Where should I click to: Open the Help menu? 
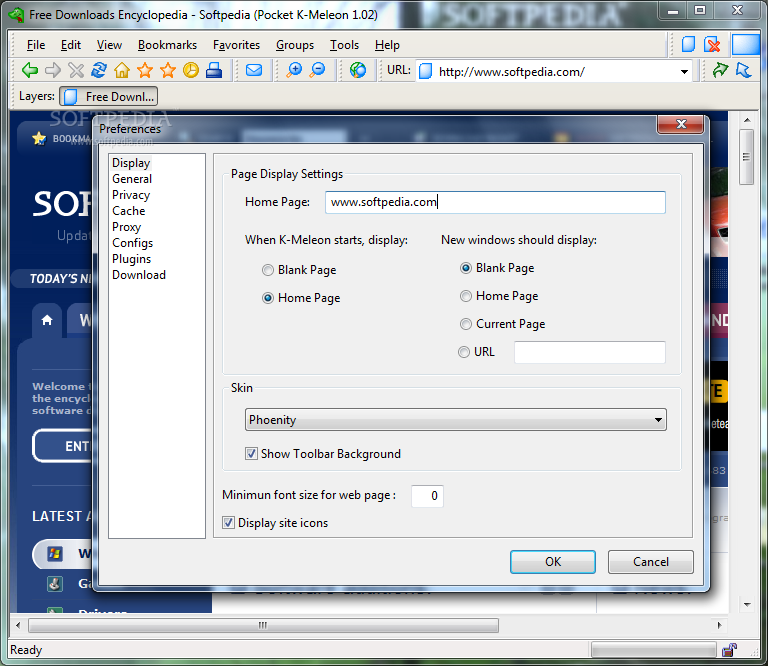pyautogui.click(x=387, y=45)
